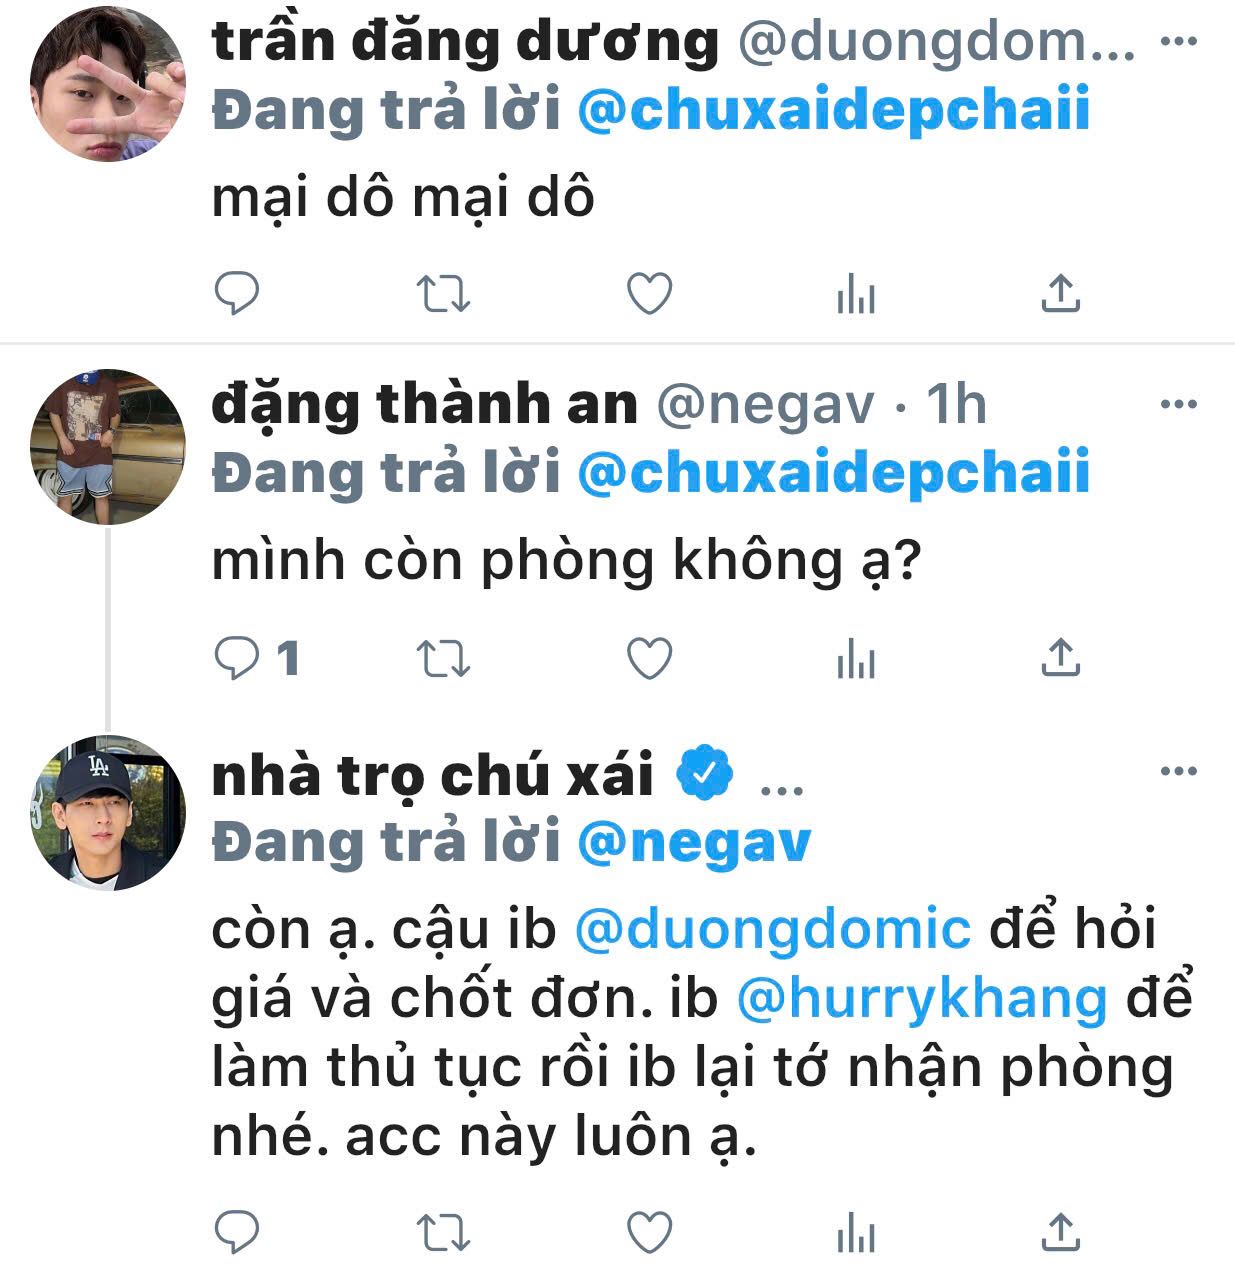Image resolution: width=1235 pixels, height=1280 pixels.
Task: Open more options on trần đăng dương's tweet
Action: (x=1178, y=41)
